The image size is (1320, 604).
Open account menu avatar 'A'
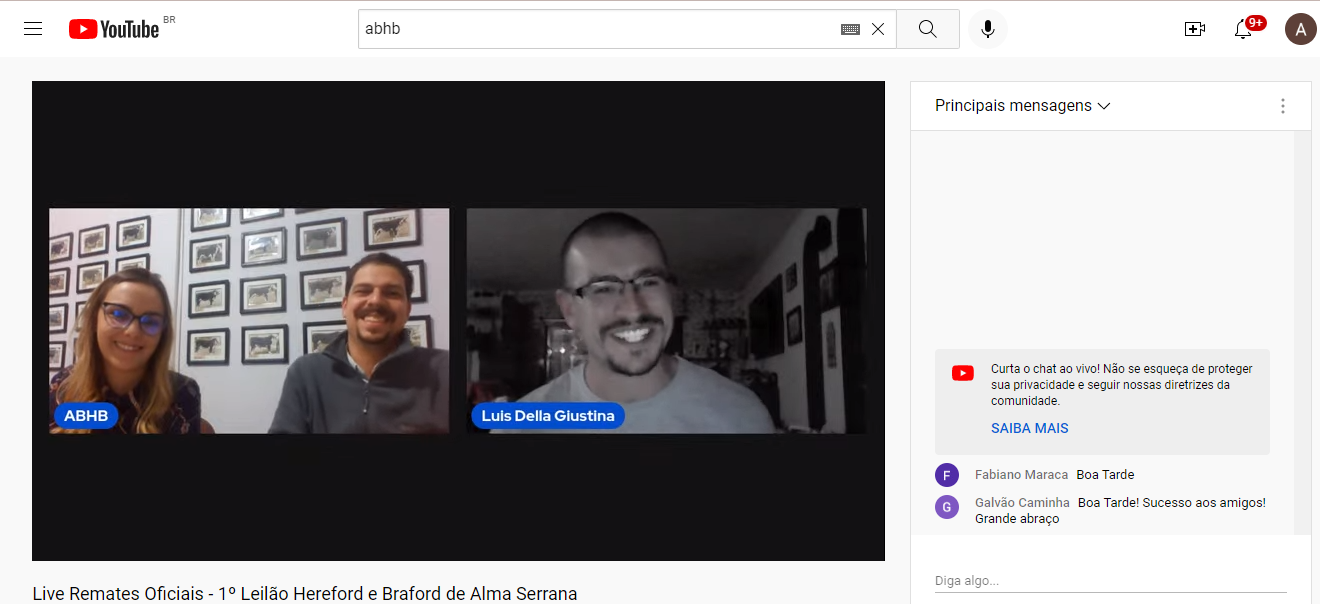[x=1300, y=29]
